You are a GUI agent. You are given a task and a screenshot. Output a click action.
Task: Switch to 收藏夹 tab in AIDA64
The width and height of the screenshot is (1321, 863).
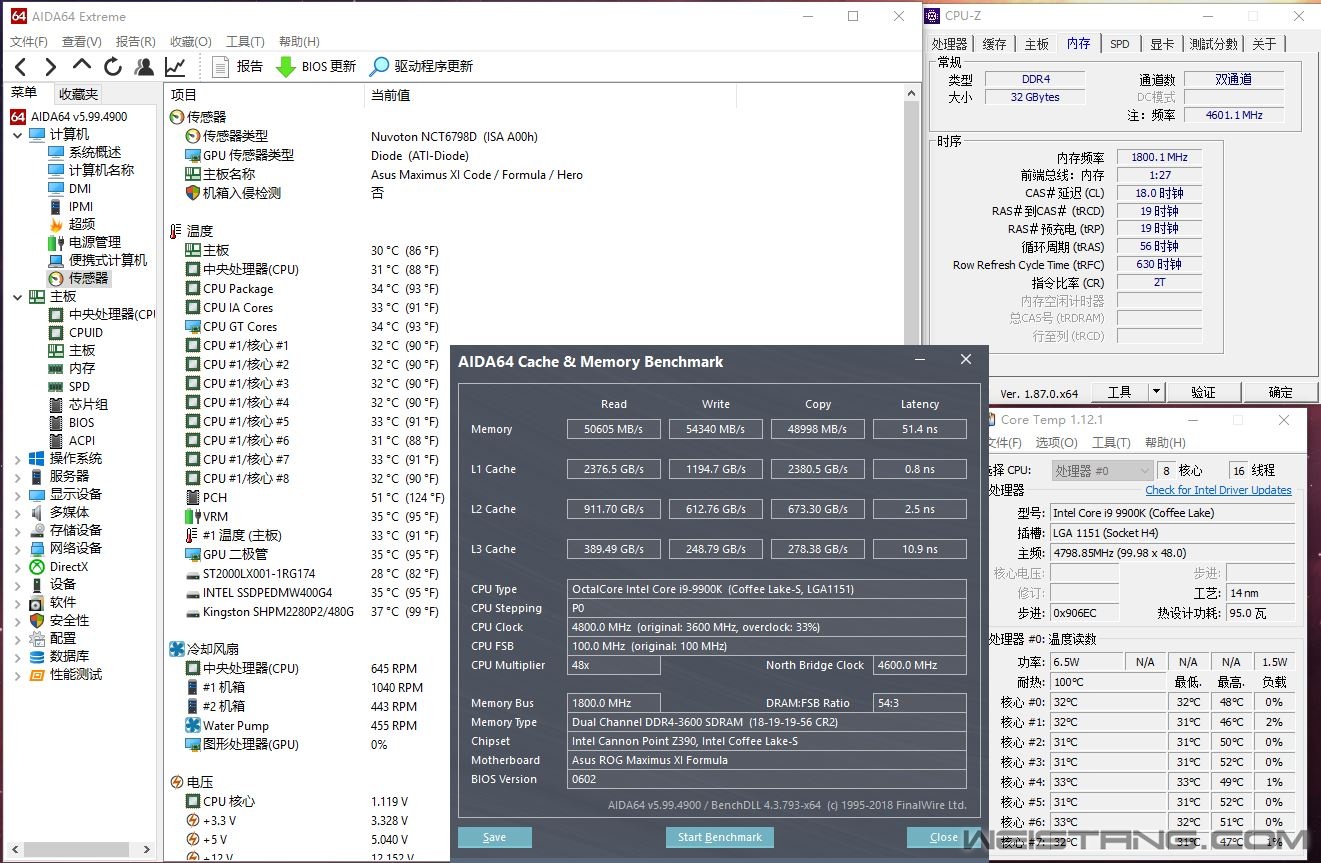78,94
